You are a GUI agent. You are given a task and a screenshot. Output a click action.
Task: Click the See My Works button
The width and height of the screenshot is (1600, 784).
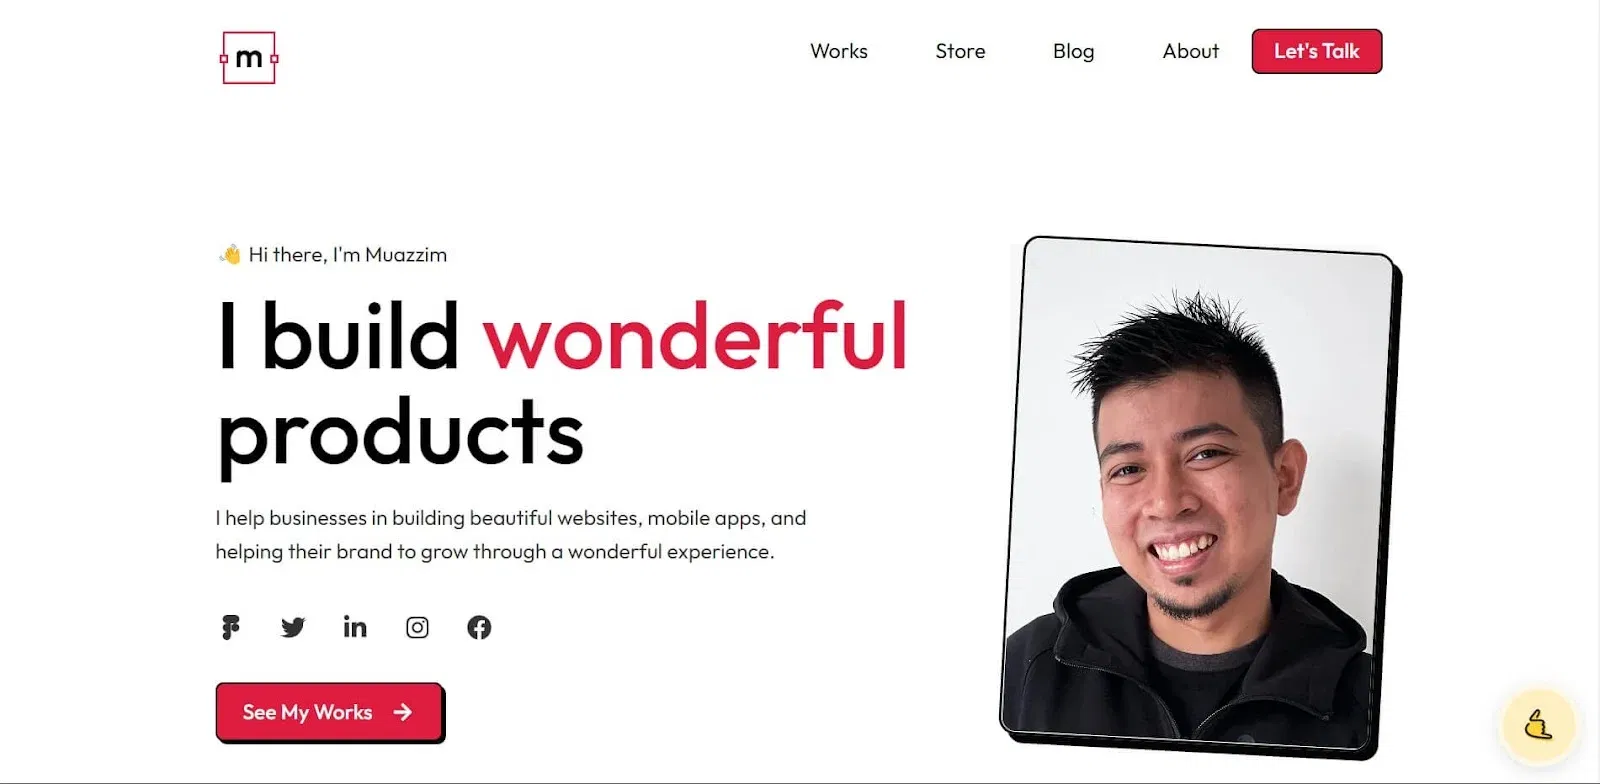(329, 712)
